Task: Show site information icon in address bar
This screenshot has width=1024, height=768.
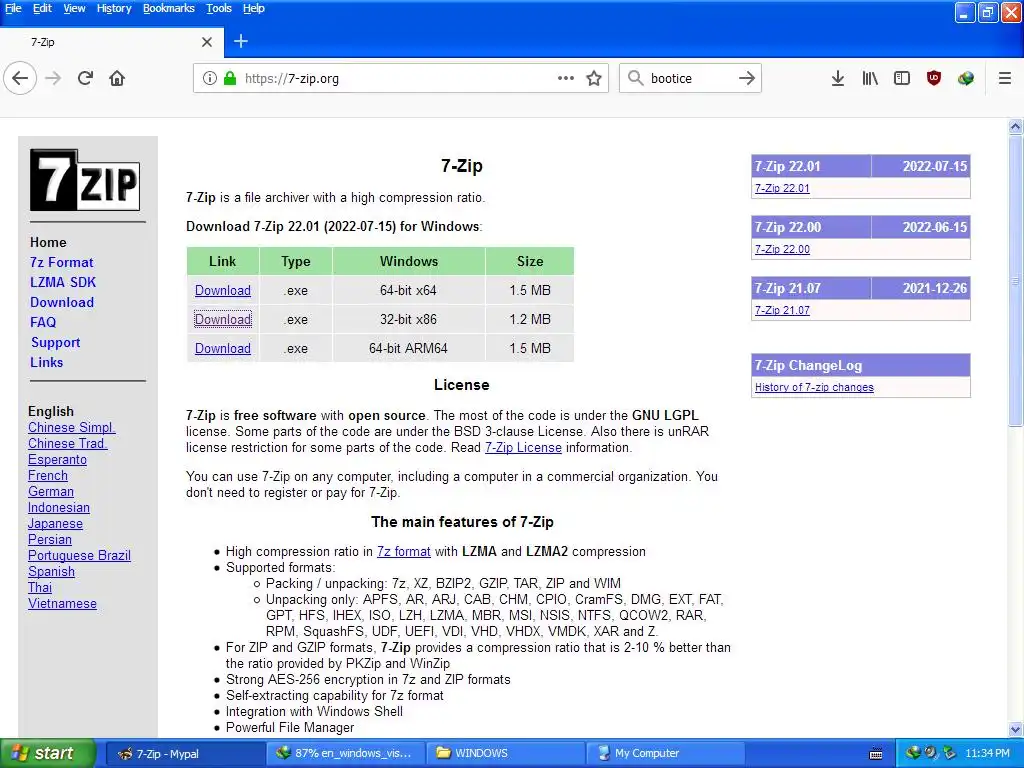Action: [210, 78]
